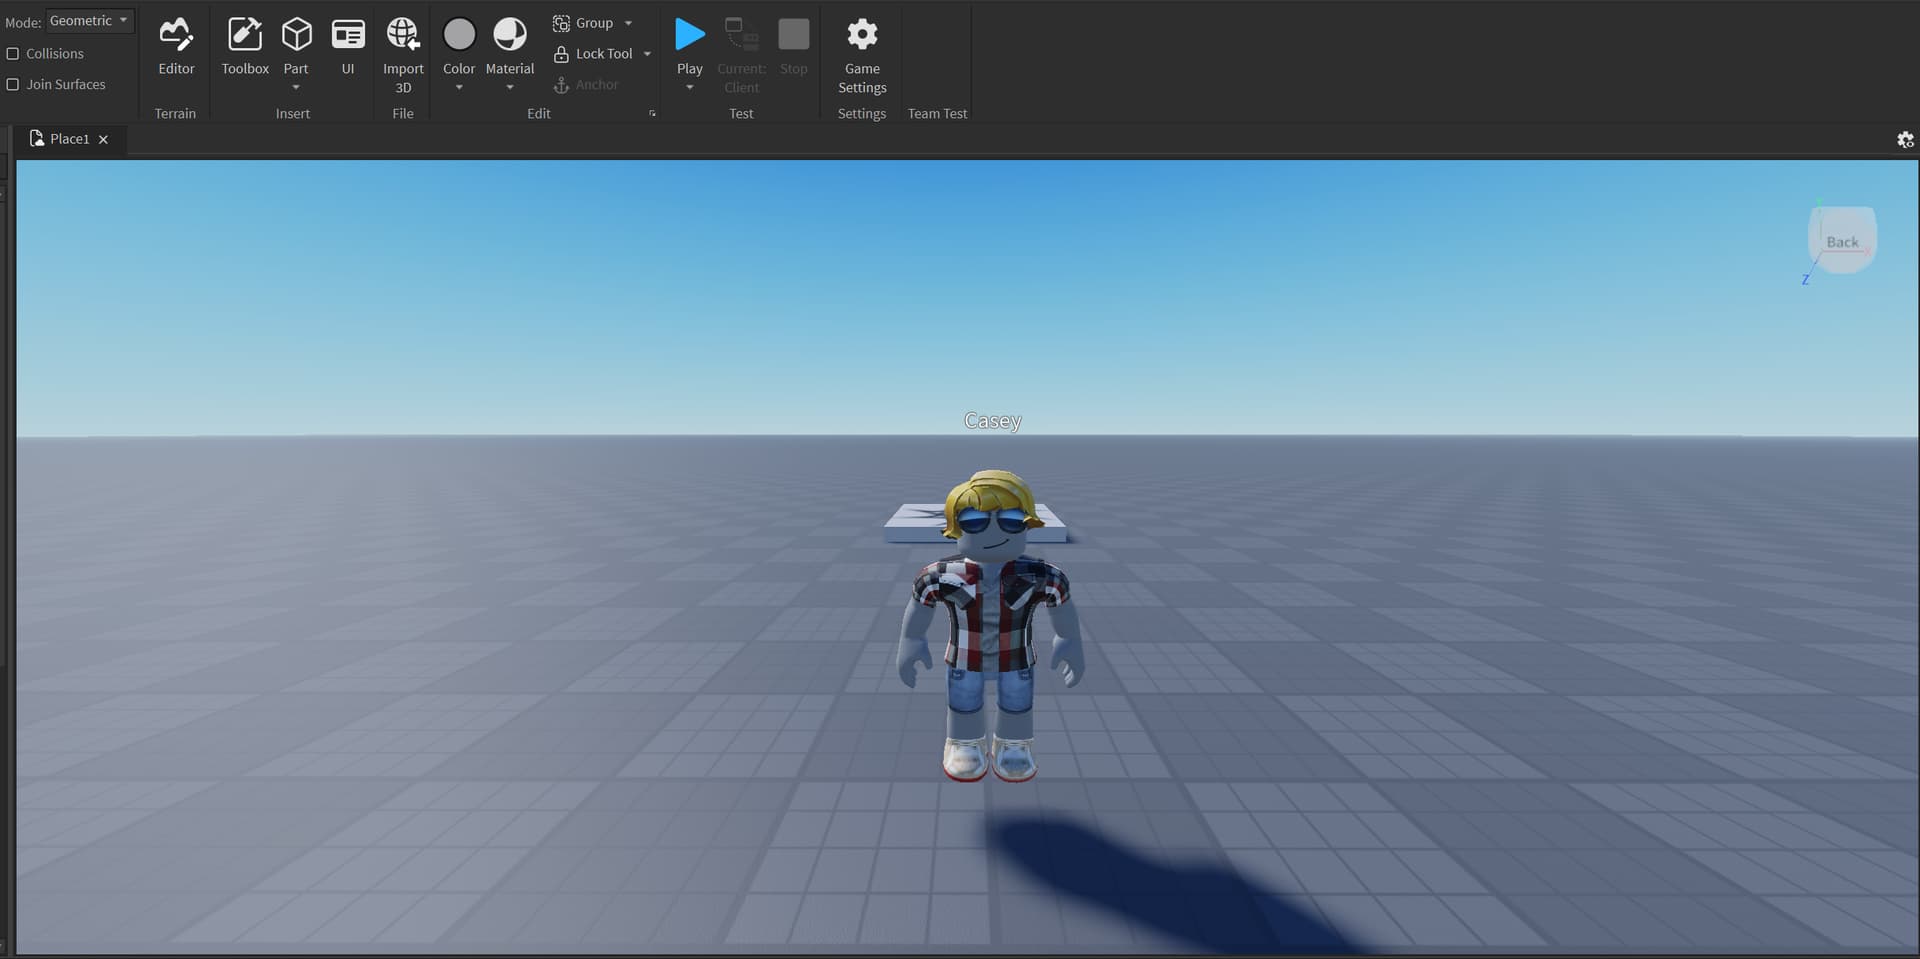Enable the Collisions checkbox
1920x959 pixels.
(14, 53)
